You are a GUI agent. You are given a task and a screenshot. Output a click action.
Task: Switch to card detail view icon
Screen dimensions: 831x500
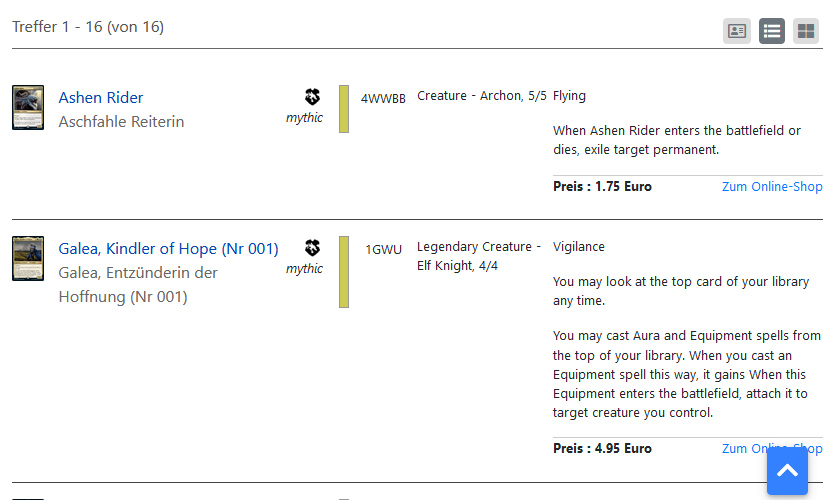(737, 31)
